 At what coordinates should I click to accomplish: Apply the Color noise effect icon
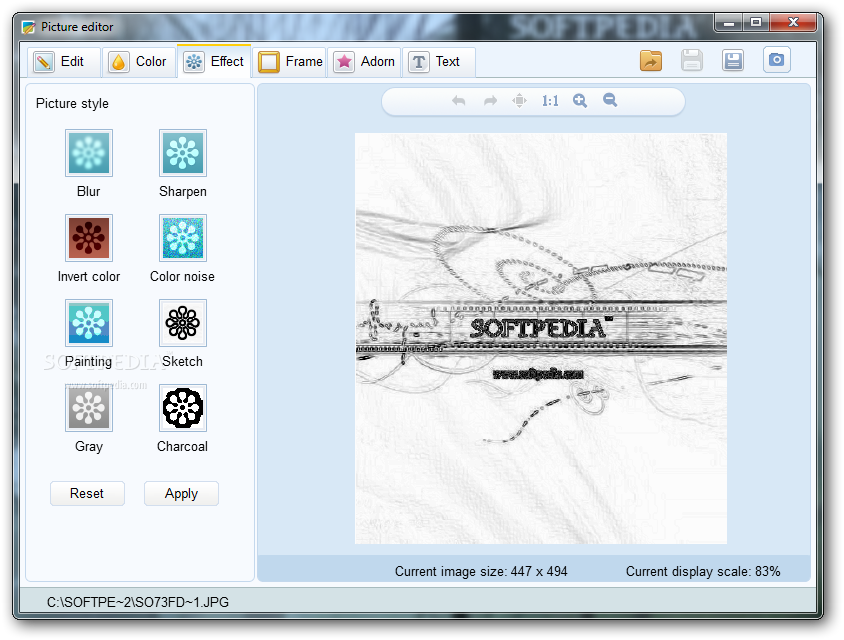[182, 238]
